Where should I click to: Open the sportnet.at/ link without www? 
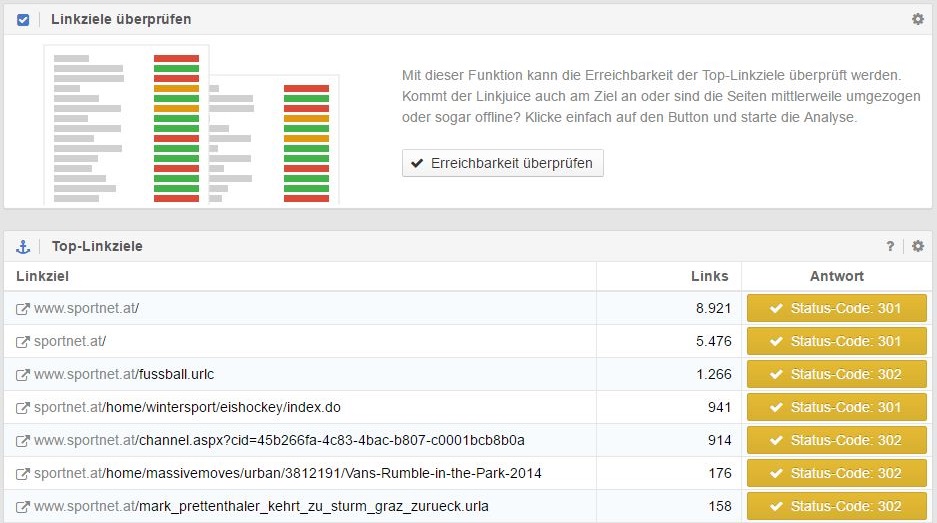(x=70, y=342)
